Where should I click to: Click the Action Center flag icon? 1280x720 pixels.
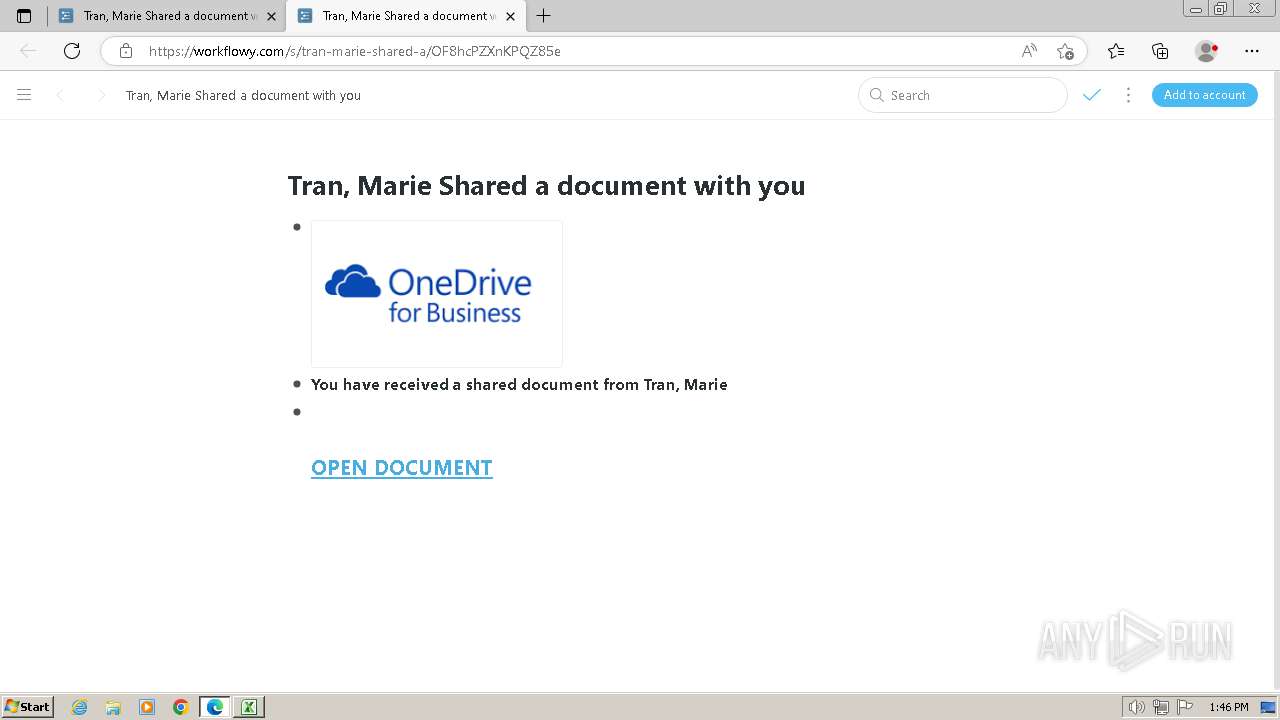click(x=1184, y=707)
